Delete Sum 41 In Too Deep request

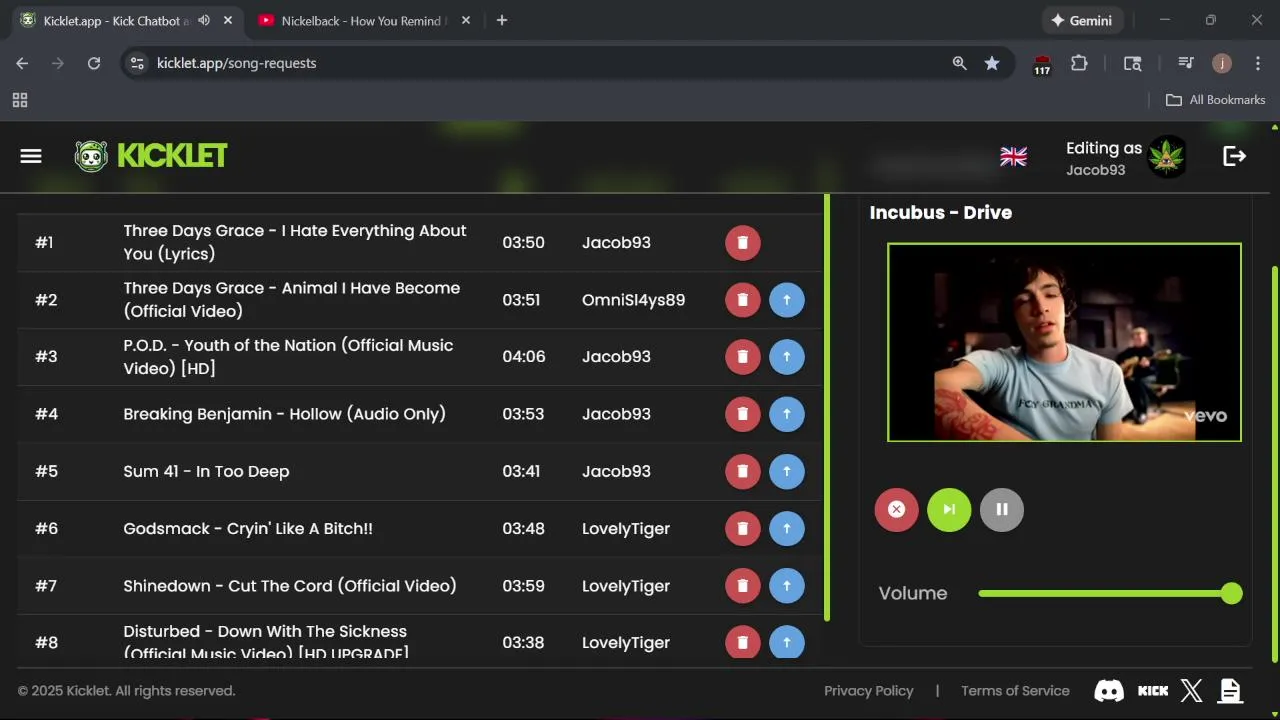coord(742,471)
